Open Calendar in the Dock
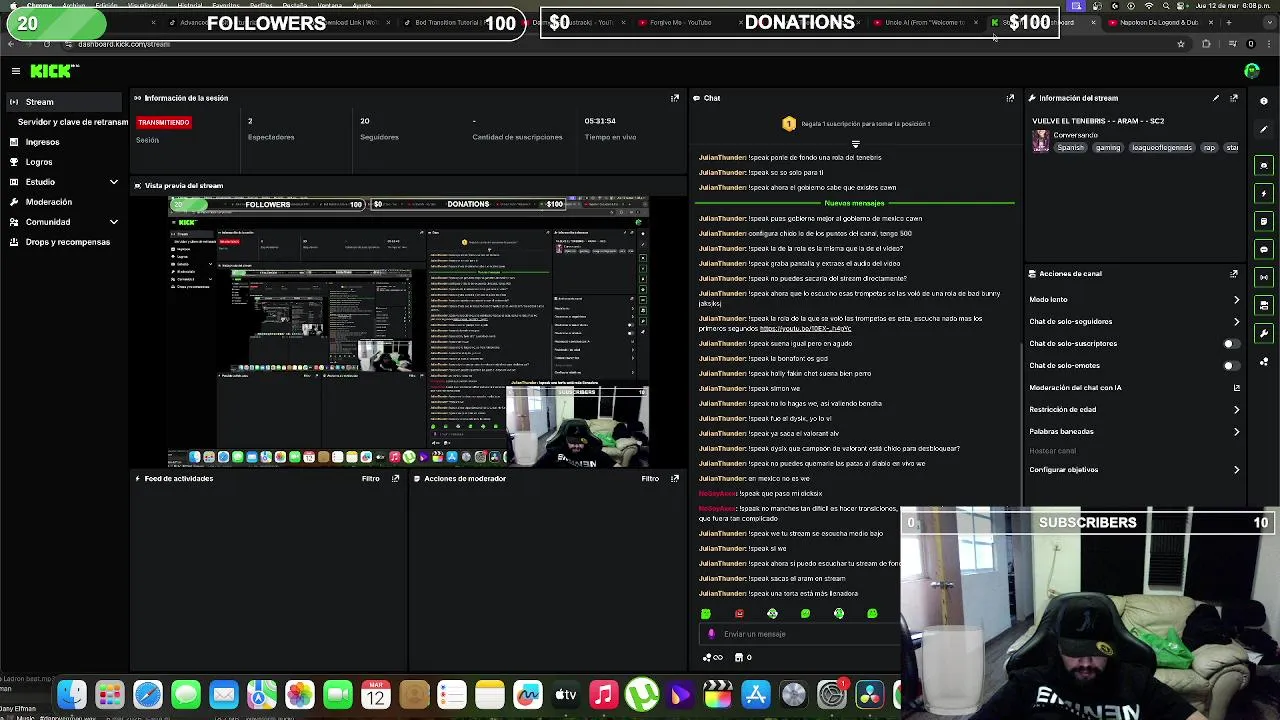 coord(376,694)
